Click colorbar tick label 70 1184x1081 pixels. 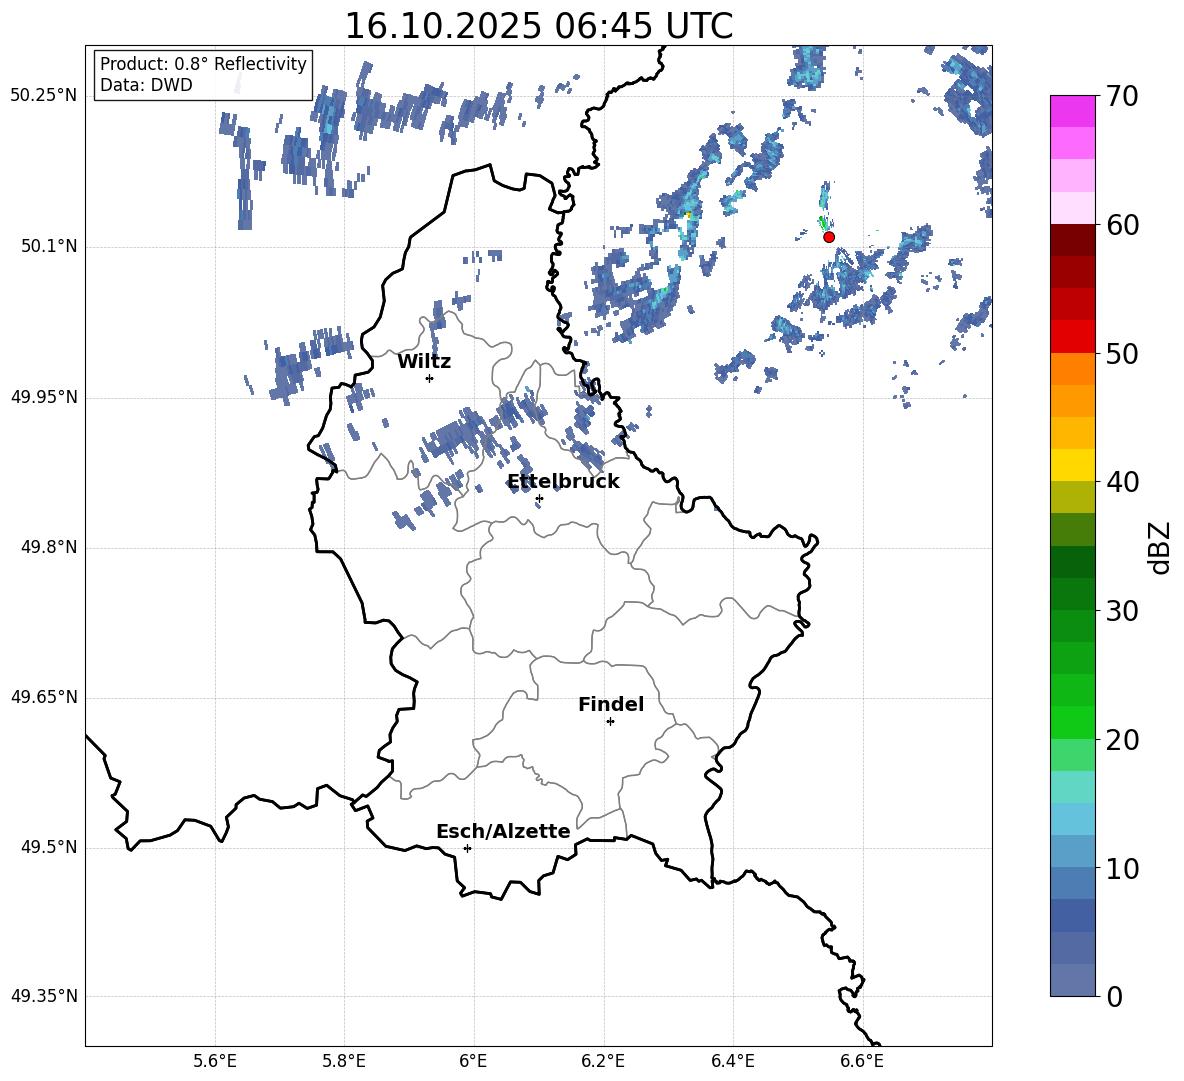point(1122,96)
